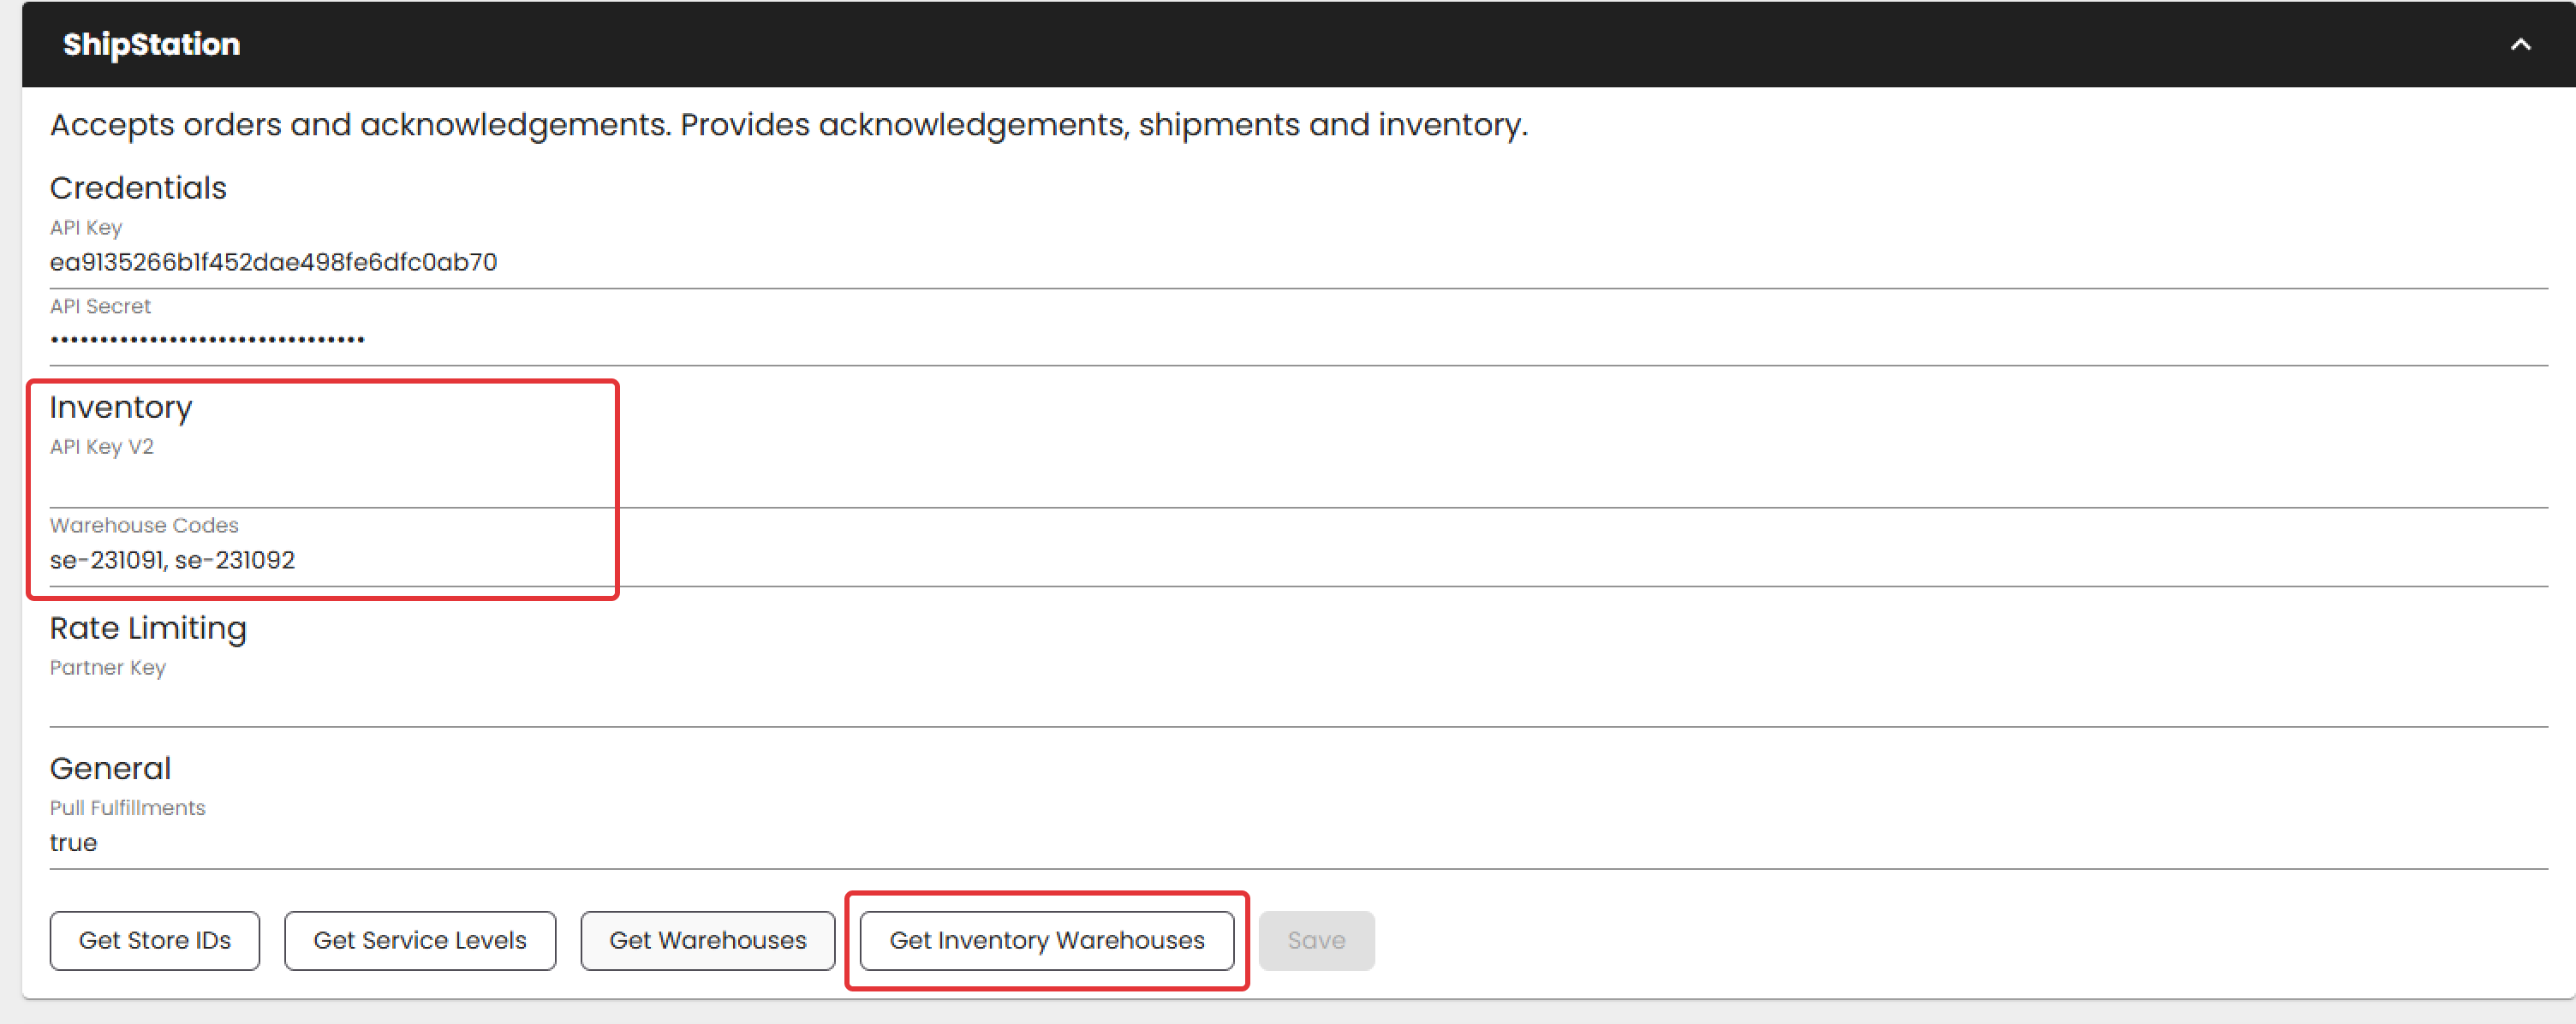The height and width of the screenshot is (1024, 2576).
Task: Select the Pull Fulfillments true value
Action: [x=73, y=843]
